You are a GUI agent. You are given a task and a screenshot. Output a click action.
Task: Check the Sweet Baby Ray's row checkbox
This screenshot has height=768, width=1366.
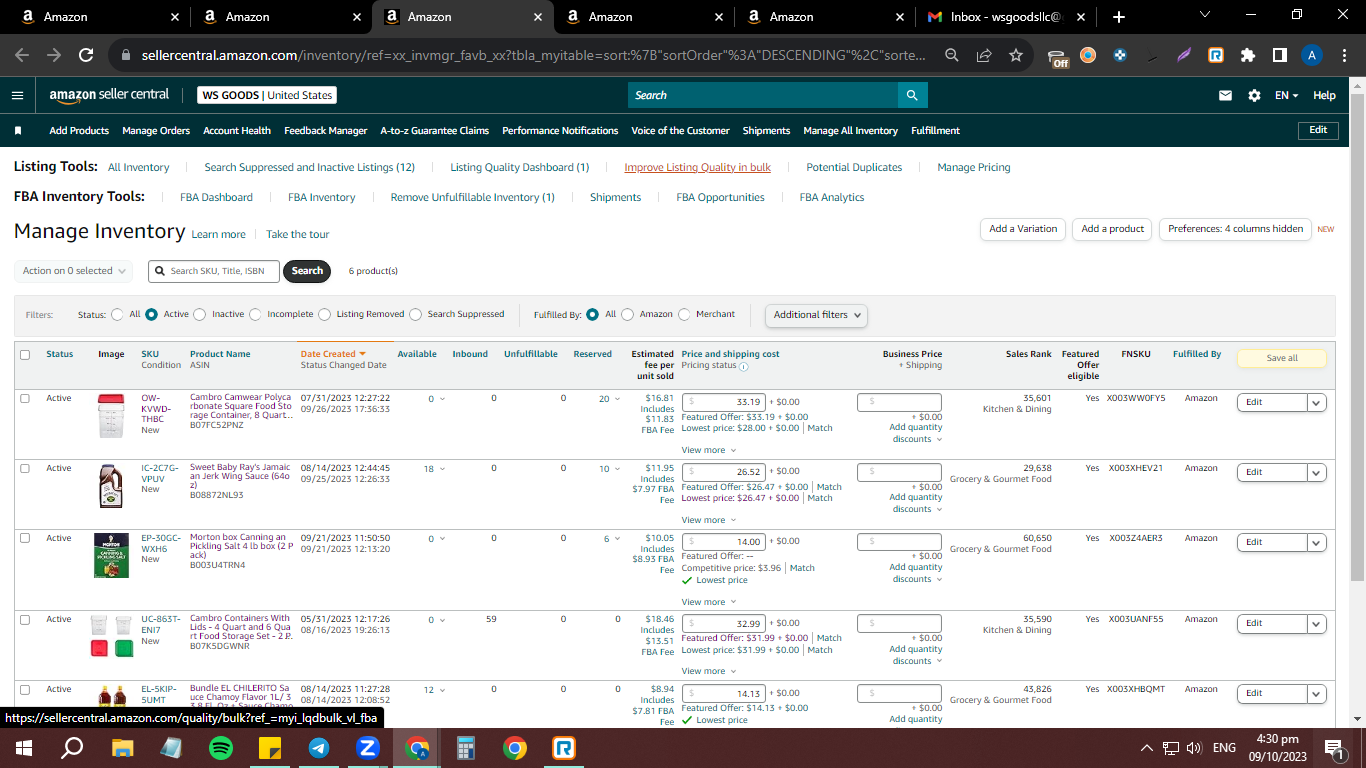25,468
